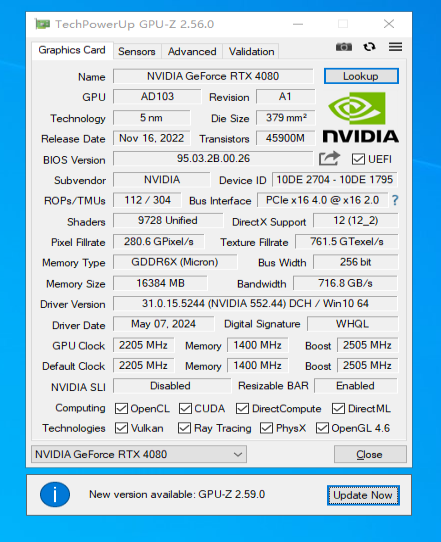Select the Validation tab
The height and width of the screenshot is (542, 441).
[x=251, y=52]
